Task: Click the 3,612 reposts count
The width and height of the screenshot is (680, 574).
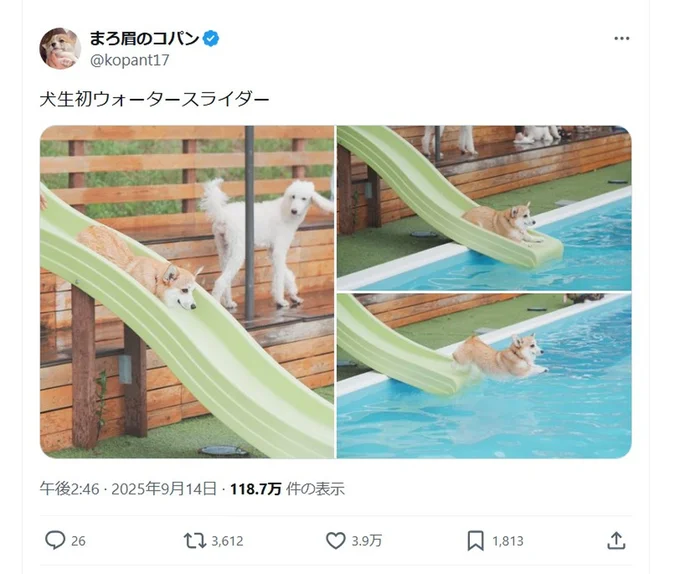Action: (227, 541)
